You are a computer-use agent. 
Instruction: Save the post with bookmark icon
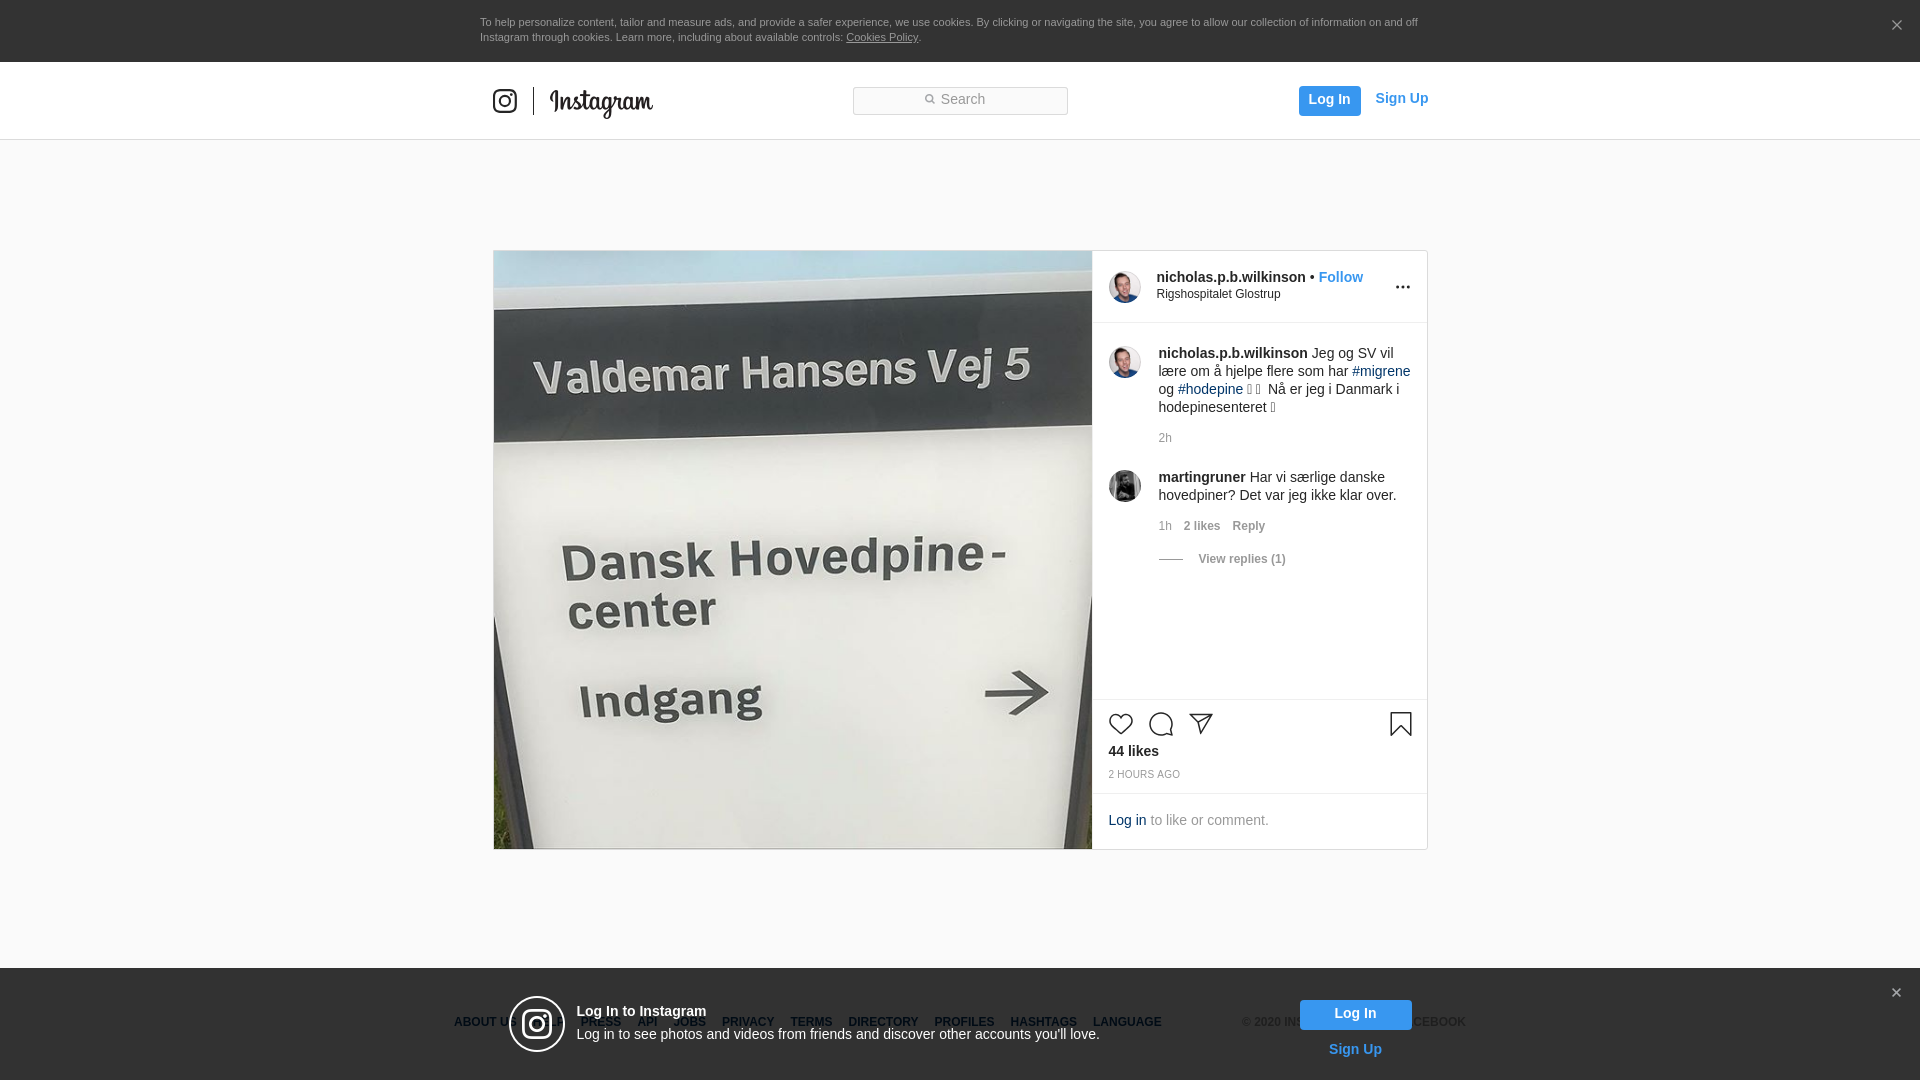(1401, 724)
